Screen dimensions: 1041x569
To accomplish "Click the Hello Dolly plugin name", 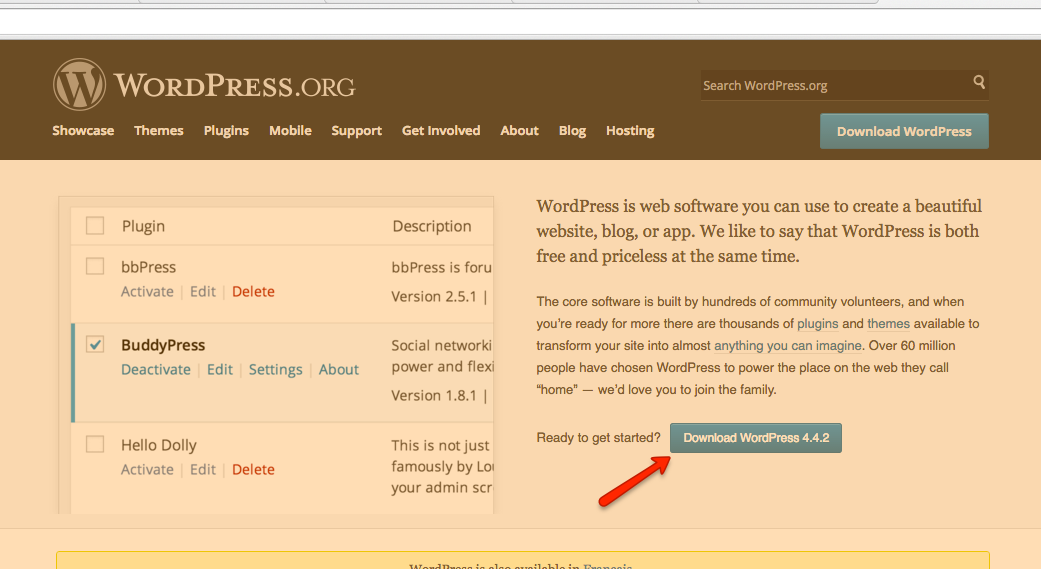I will coord(159,445).
